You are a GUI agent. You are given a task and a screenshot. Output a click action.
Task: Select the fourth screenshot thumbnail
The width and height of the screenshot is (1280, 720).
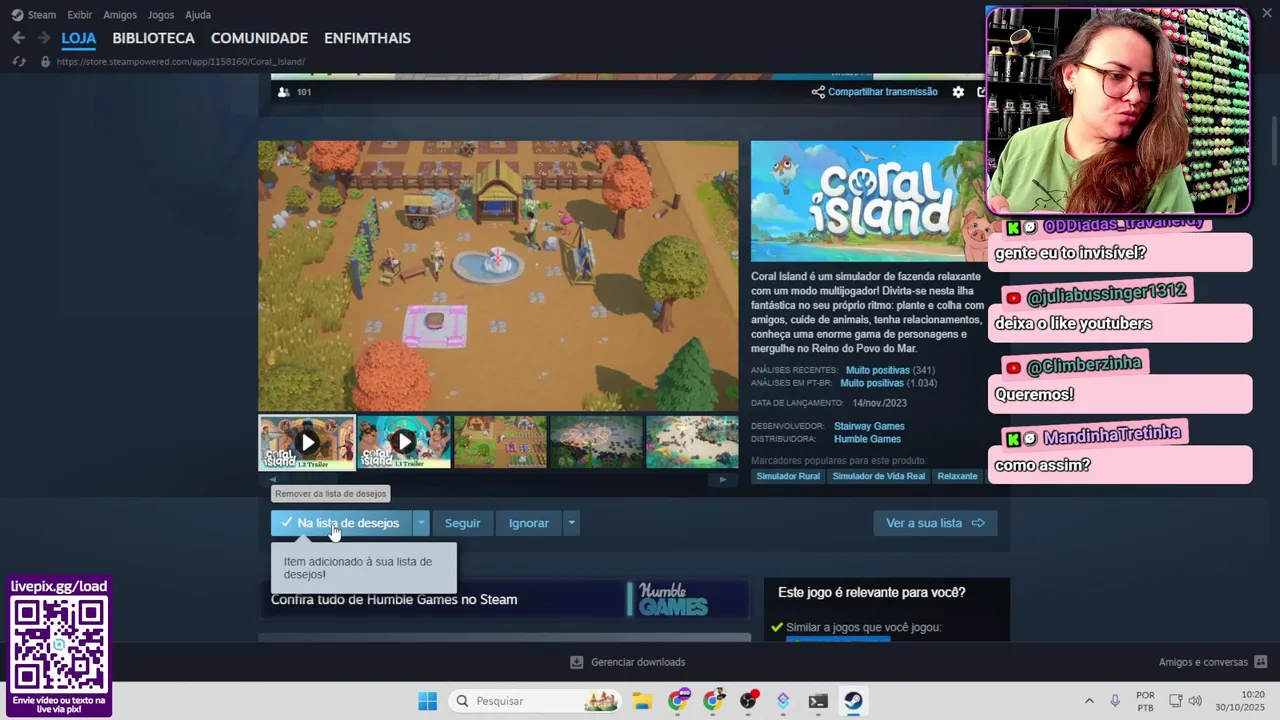pyautogui.click(x=596, y=442)
